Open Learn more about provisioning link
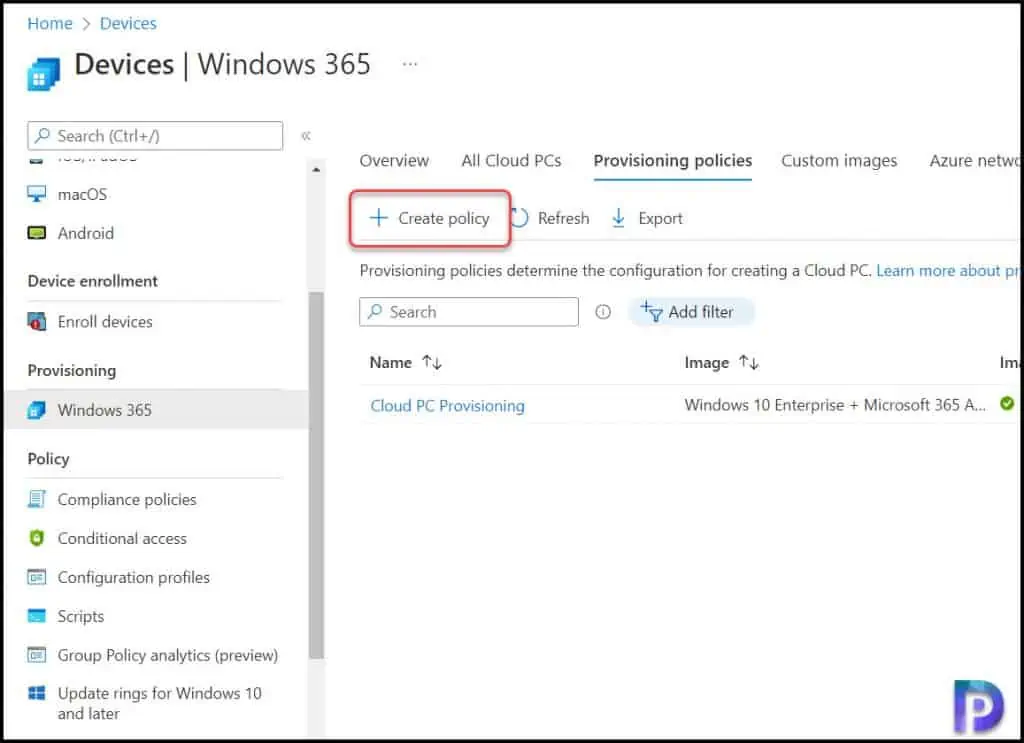The image size is (1024, 743). pyautogui.click(x=947, y=270)
